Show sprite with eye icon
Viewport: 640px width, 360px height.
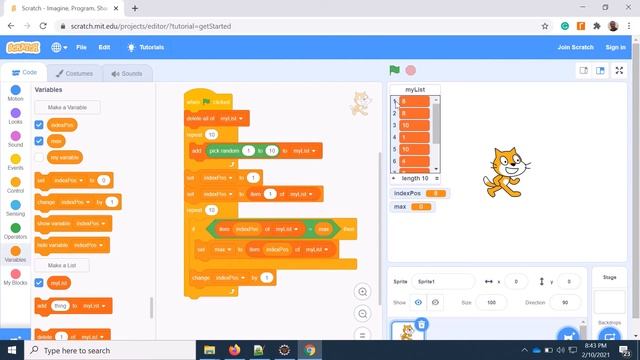pyautogui.click(x=418, y=302)
